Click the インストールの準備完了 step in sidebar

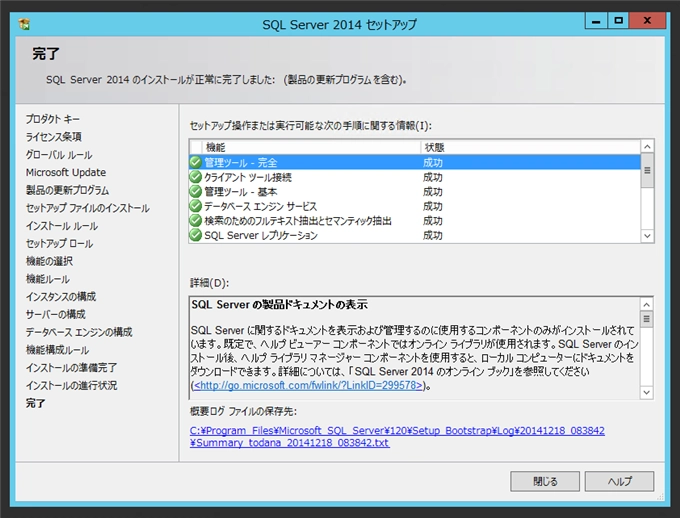(71, 367)
